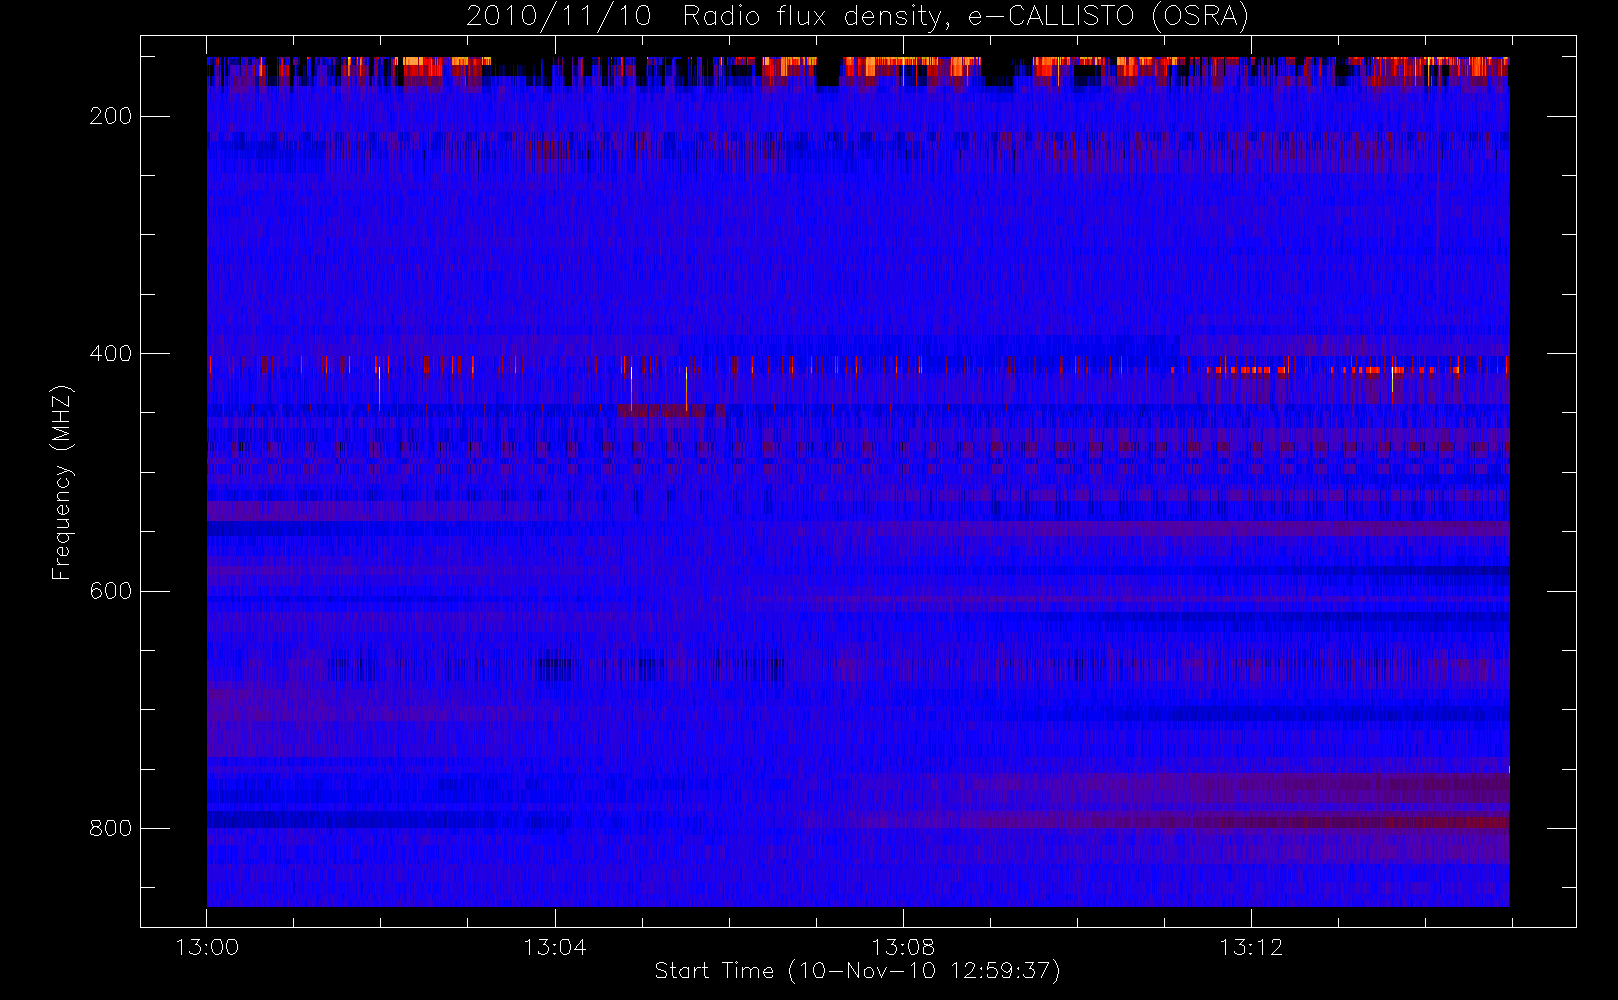Select the 400 frequency axis label
Viewport: 1618px width, 1000px height.
tap(110, 353)
